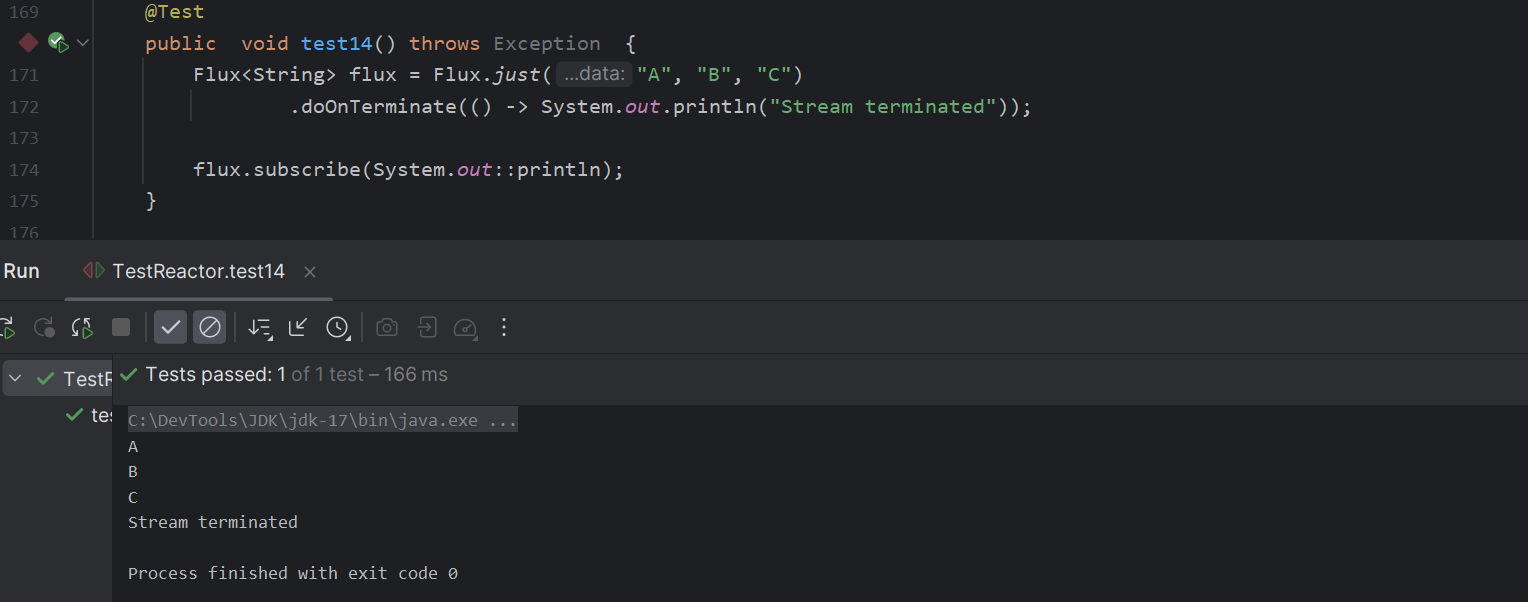Click the run test gutter icon
This screenshot has width=1528, height=602.
coord(58,43)
